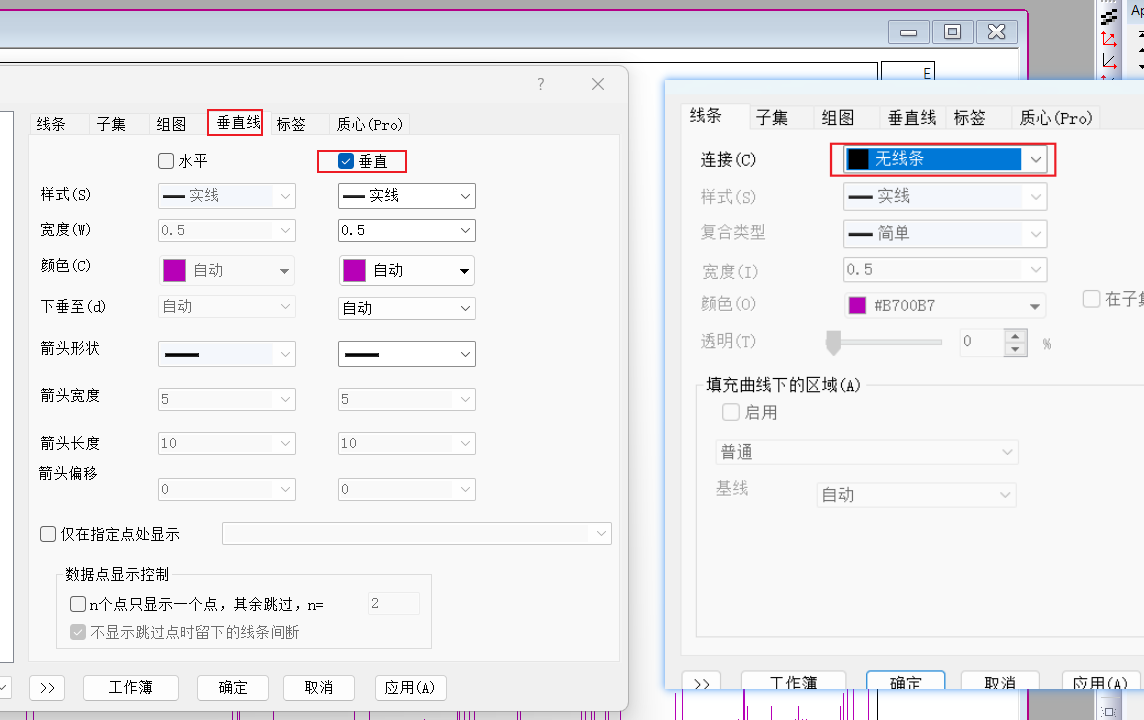Click the anti-alias staircase toolbar icon
The width and height of the screenshot is (1144, 720).
1109,16
